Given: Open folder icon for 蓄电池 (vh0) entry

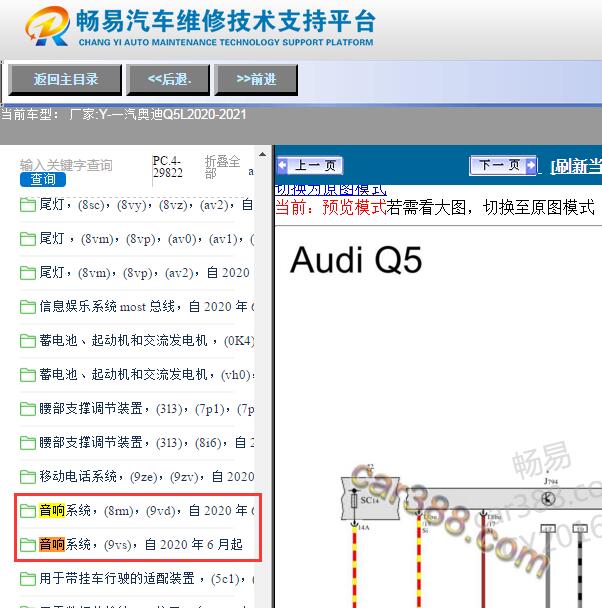Looking at the screenshot, I should coord(28,375).
